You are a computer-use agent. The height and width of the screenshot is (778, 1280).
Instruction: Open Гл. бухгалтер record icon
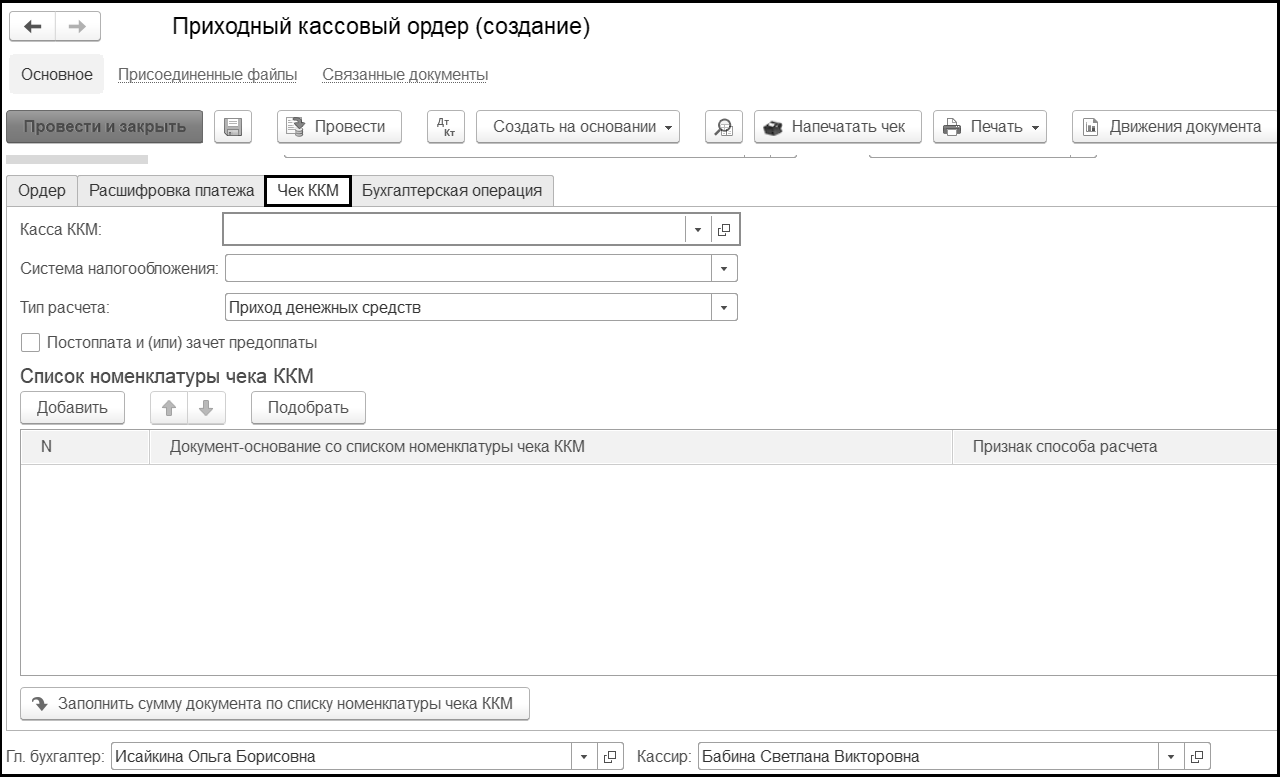click(x=611, y=757)
